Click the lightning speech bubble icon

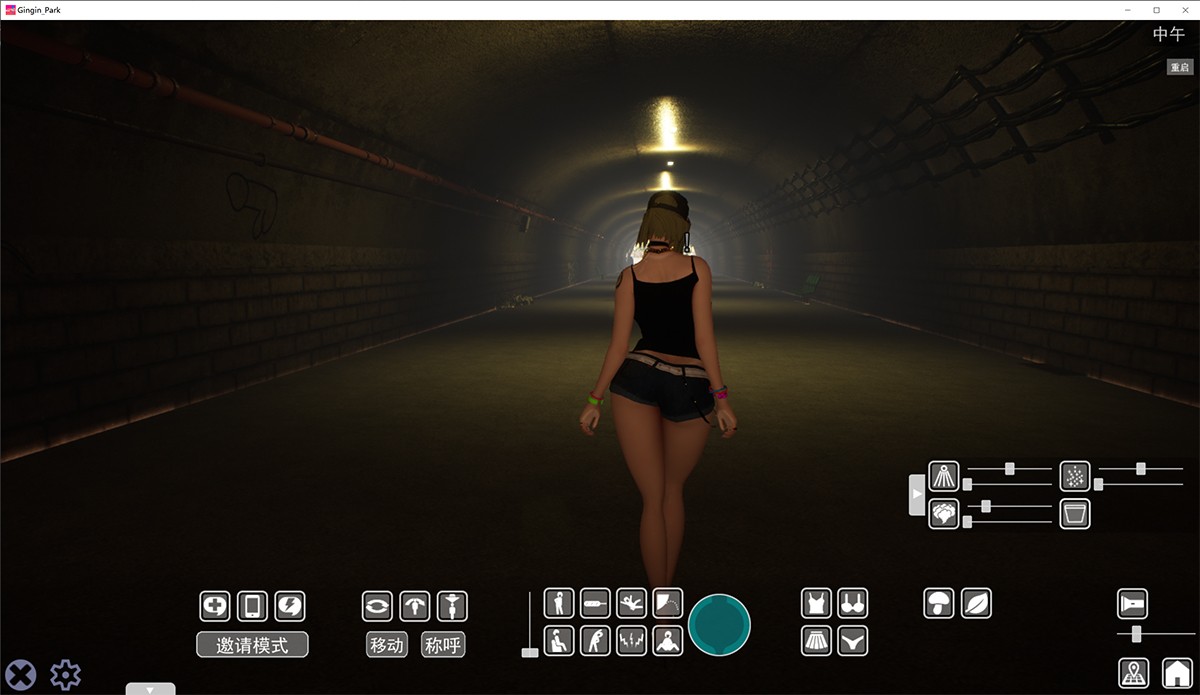point(290,606)
